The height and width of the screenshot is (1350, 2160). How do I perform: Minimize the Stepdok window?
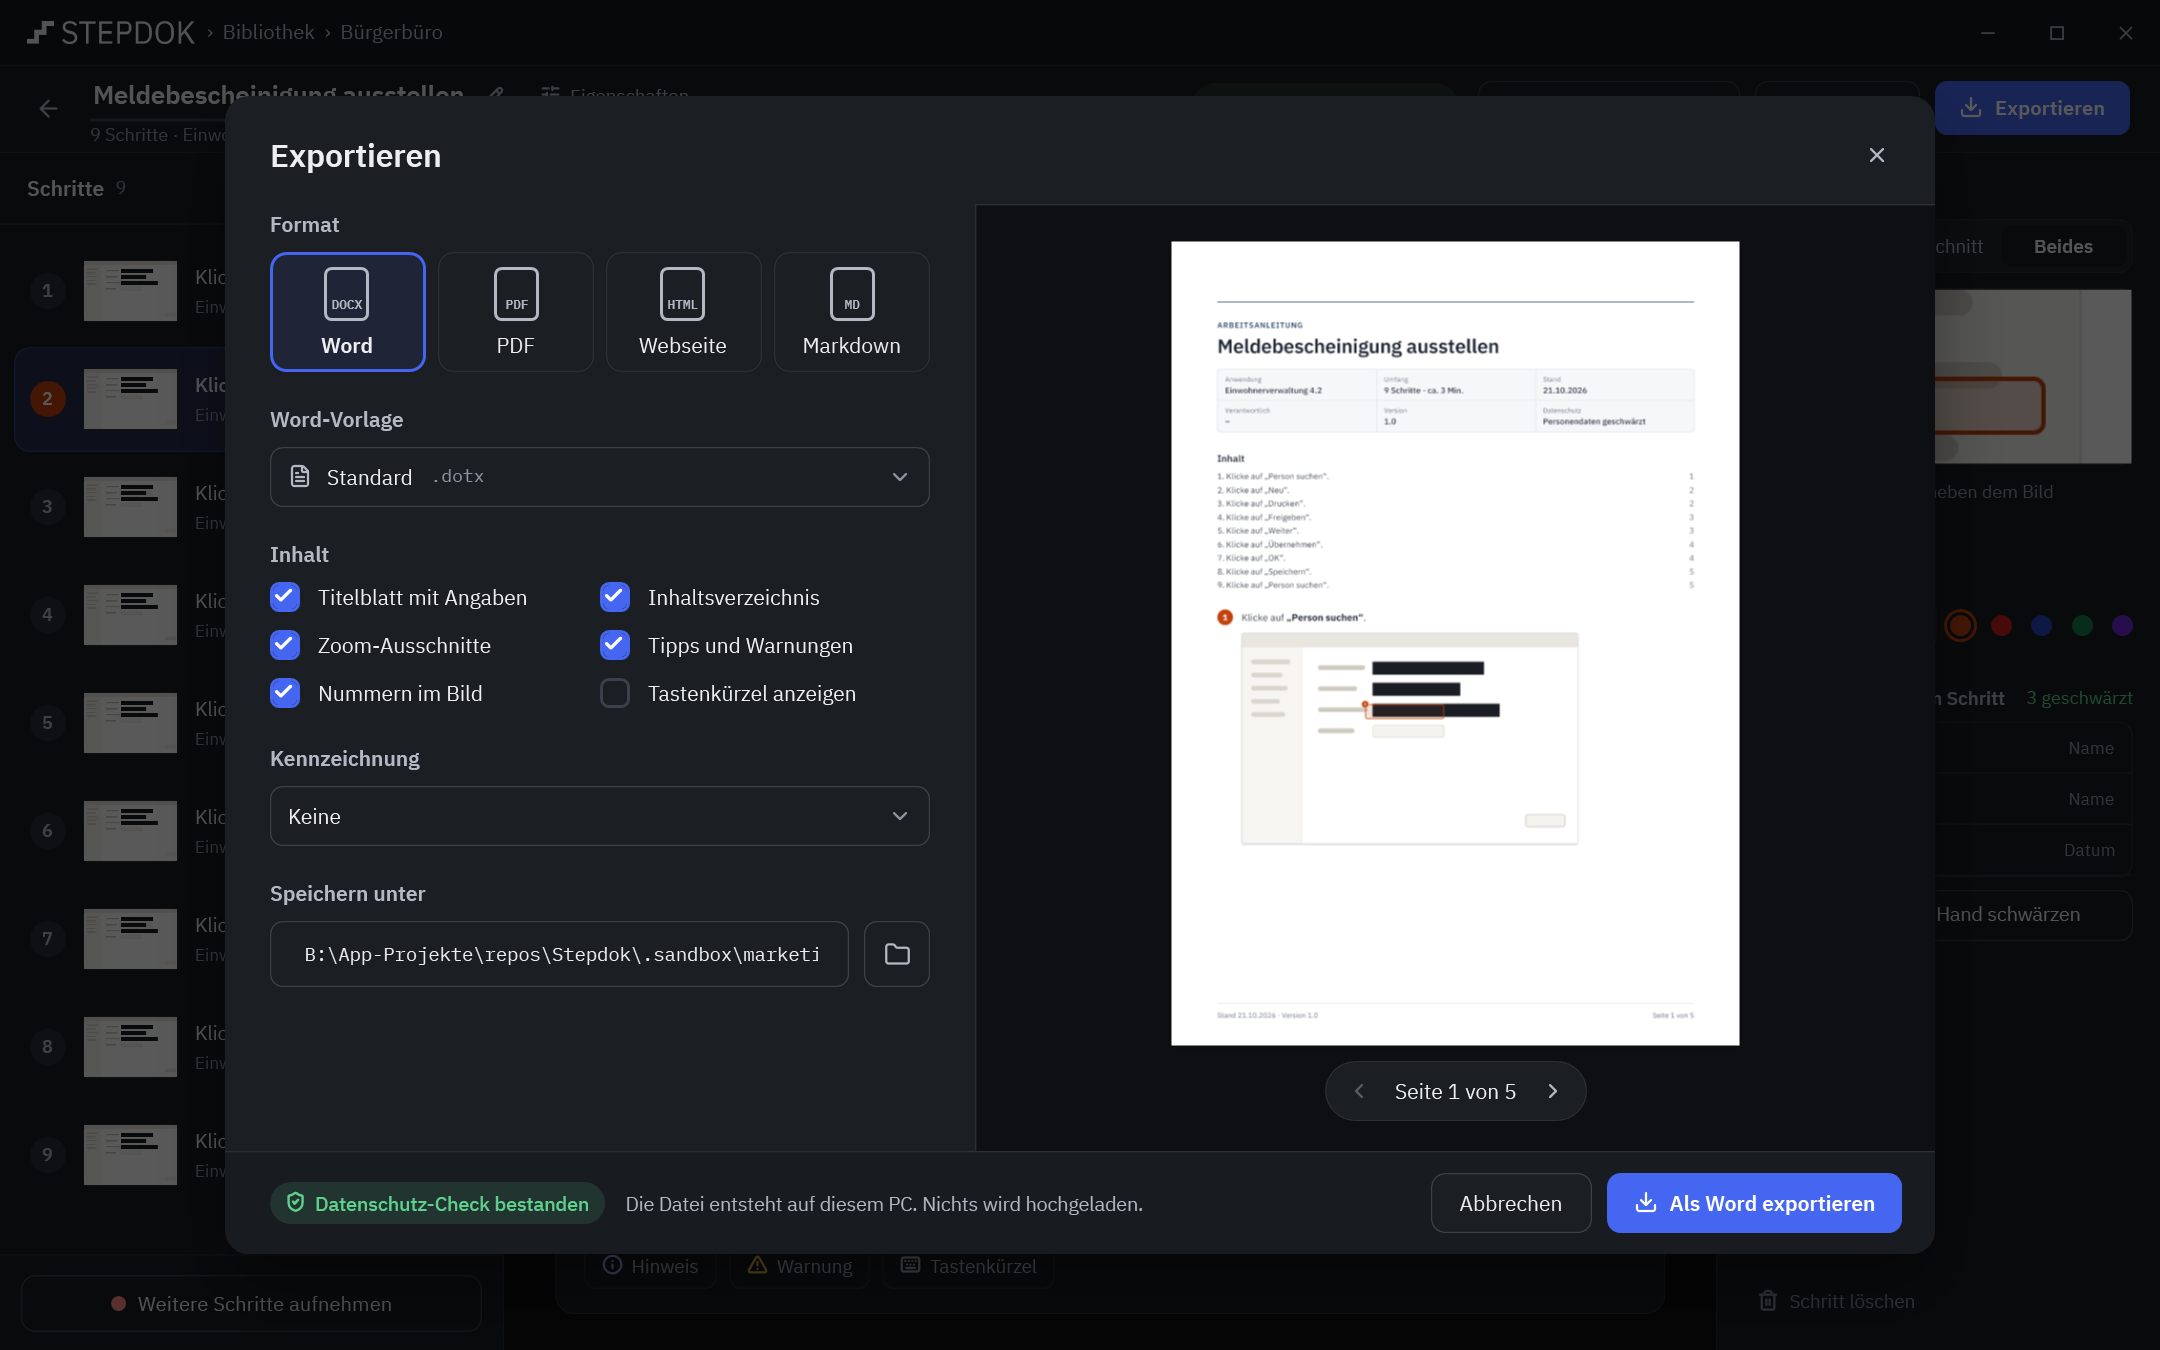tap(1988, 33)
